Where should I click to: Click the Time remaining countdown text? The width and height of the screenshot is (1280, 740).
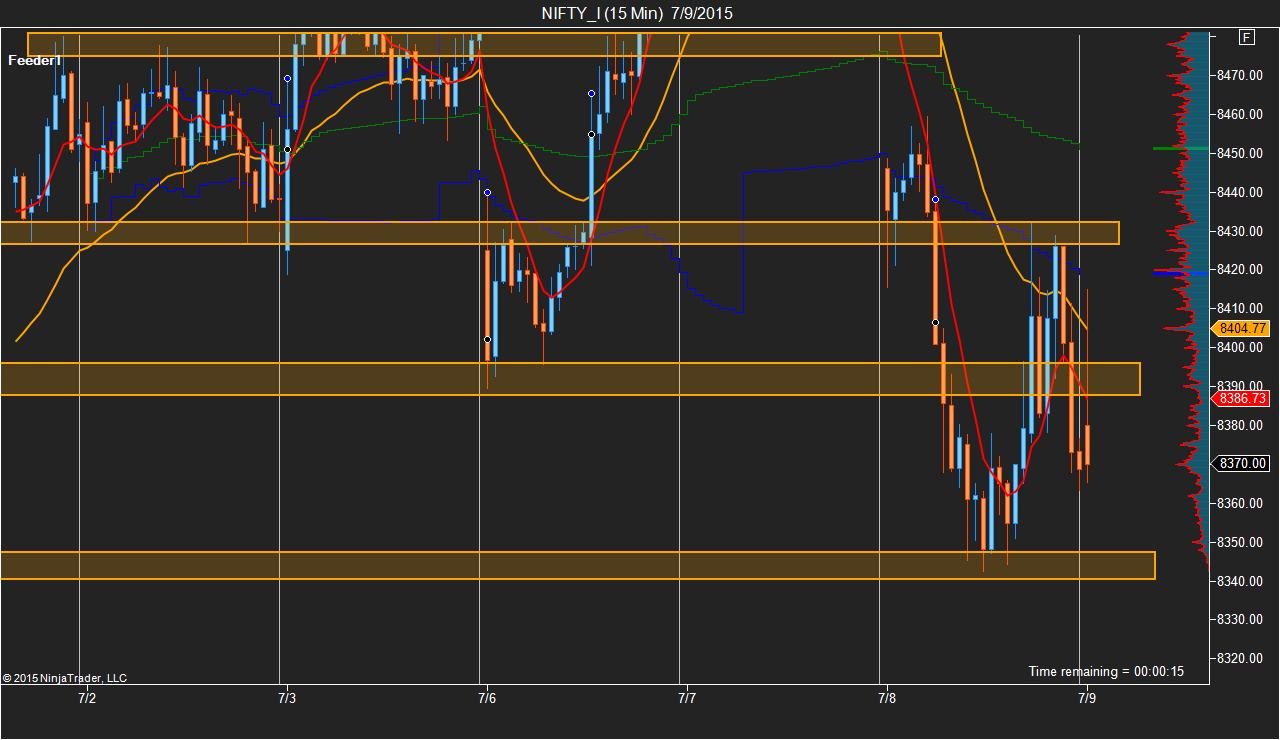(1106, 671)
